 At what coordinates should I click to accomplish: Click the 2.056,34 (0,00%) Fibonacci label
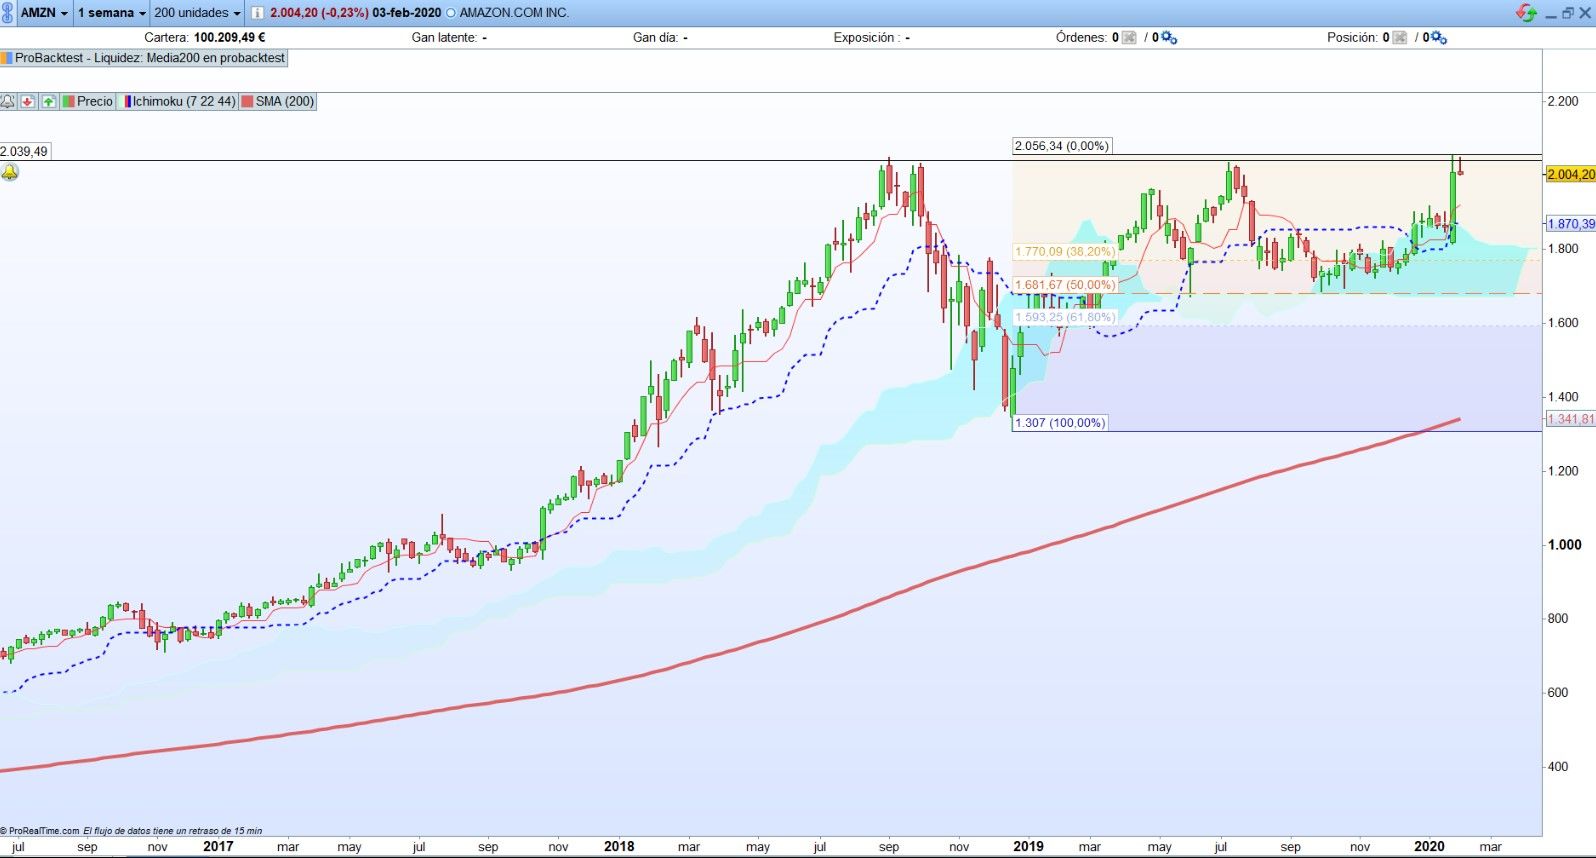tap(1061, 146)
